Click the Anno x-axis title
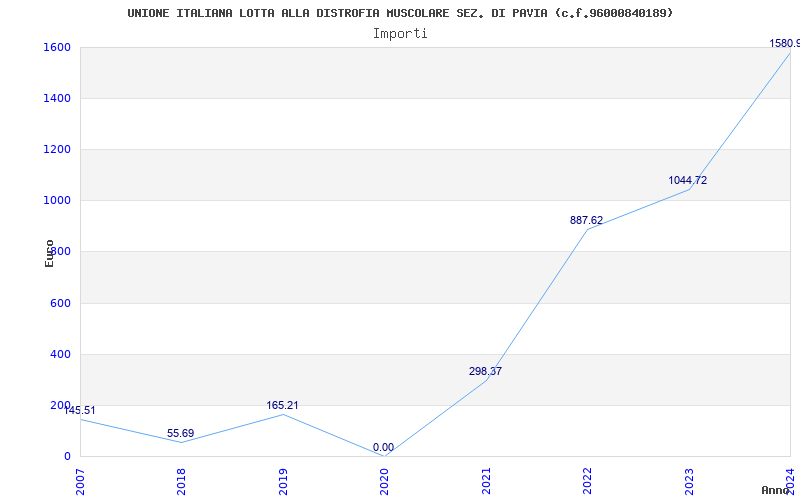 tap(776, 490)
